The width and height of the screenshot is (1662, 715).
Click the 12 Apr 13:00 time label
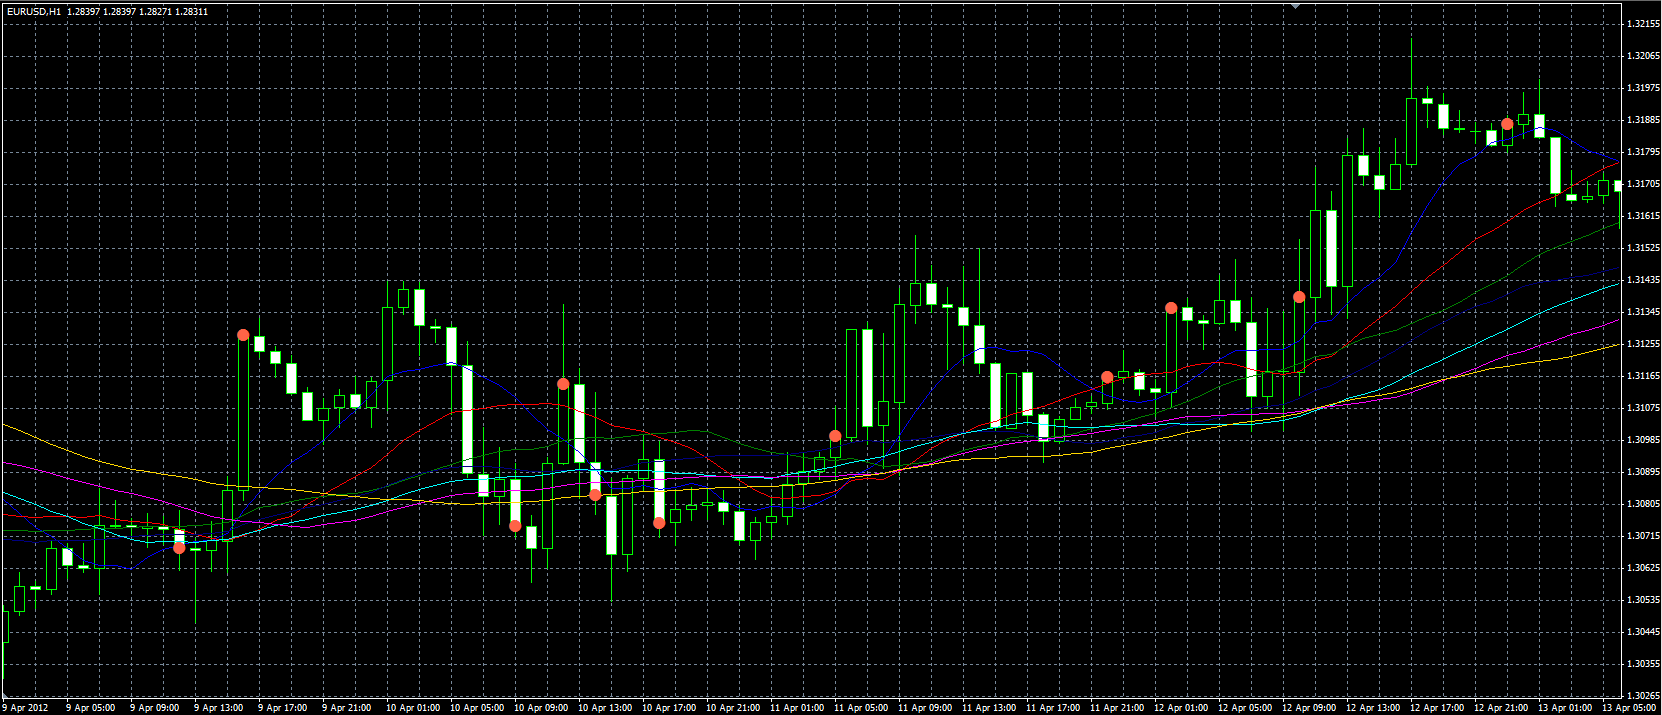click(1373, 708)
